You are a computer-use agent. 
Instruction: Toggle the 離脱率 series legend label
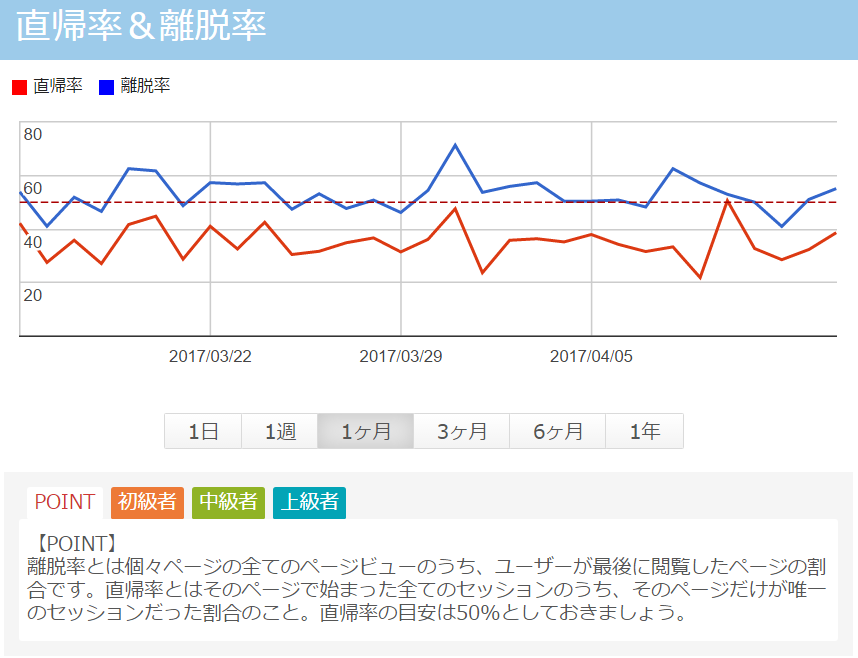pos(146,86)
